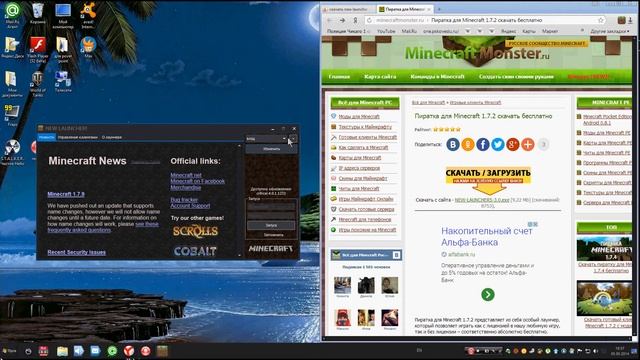The width and height of the screenshot is (640, 360).
Task: Click the Cobalt game logo
Action: [195, 251]
